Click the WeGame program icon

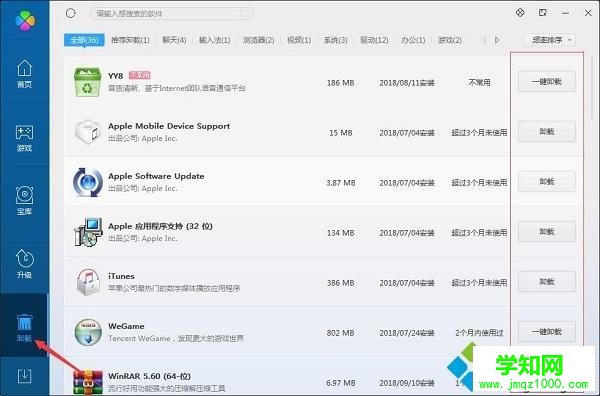(x=88, y=332)
